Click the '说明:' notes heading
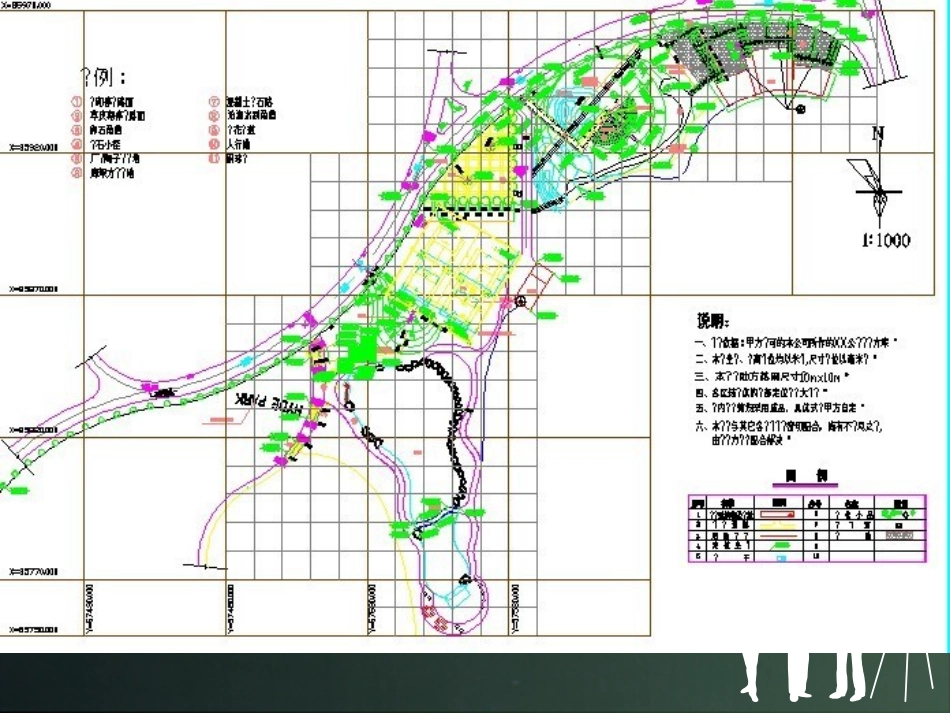950x713 pixels. 713,320
